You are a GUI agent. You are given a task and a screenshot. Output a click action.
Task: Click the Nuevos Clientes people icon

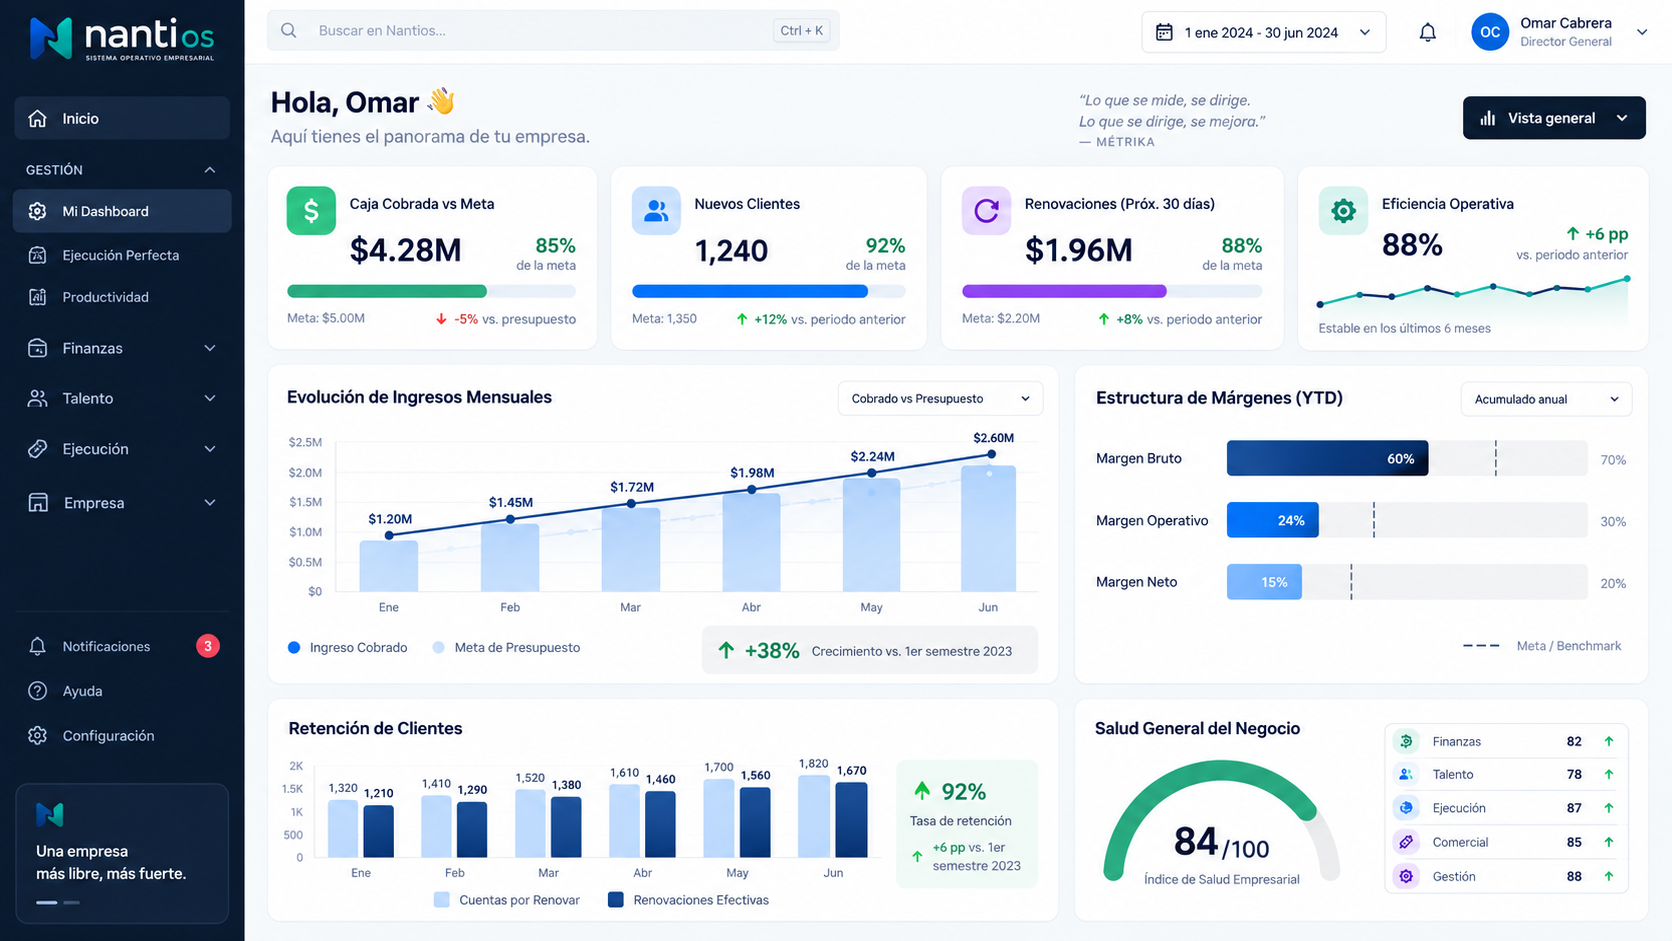coord(656,211)
